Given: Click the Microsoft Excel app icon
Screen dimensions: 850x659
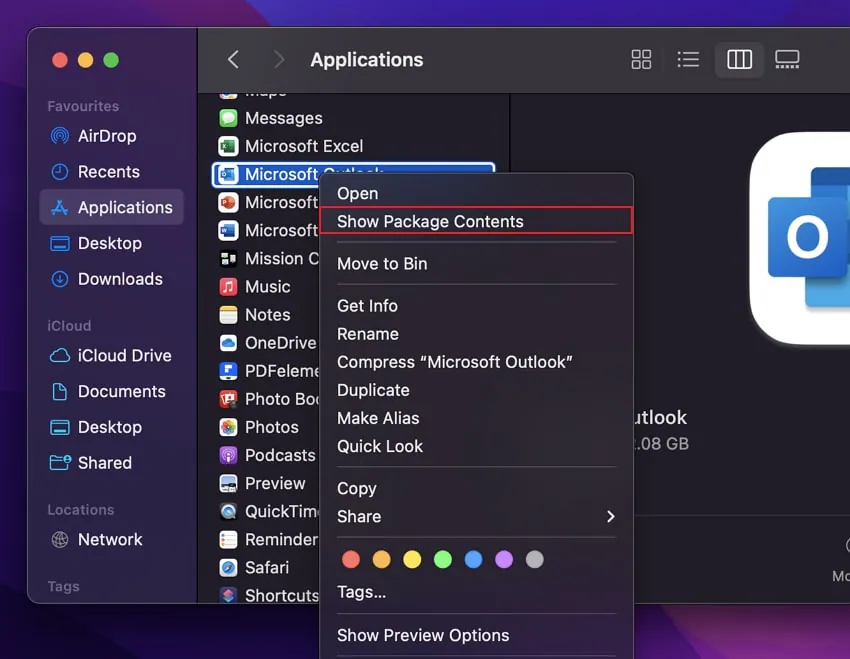Looking at the screenshot, I should pyautogui.click(x=228, y=146).
